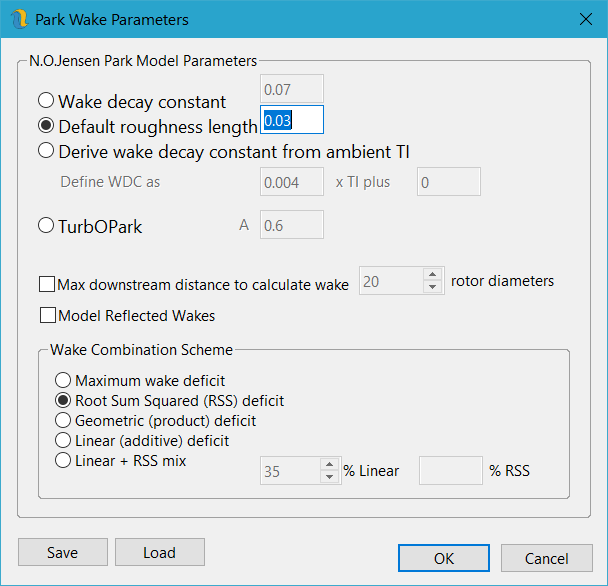Enable Max downstream distance to calculate wake
This screenshot has height=586, width=608.
(47, 284)
